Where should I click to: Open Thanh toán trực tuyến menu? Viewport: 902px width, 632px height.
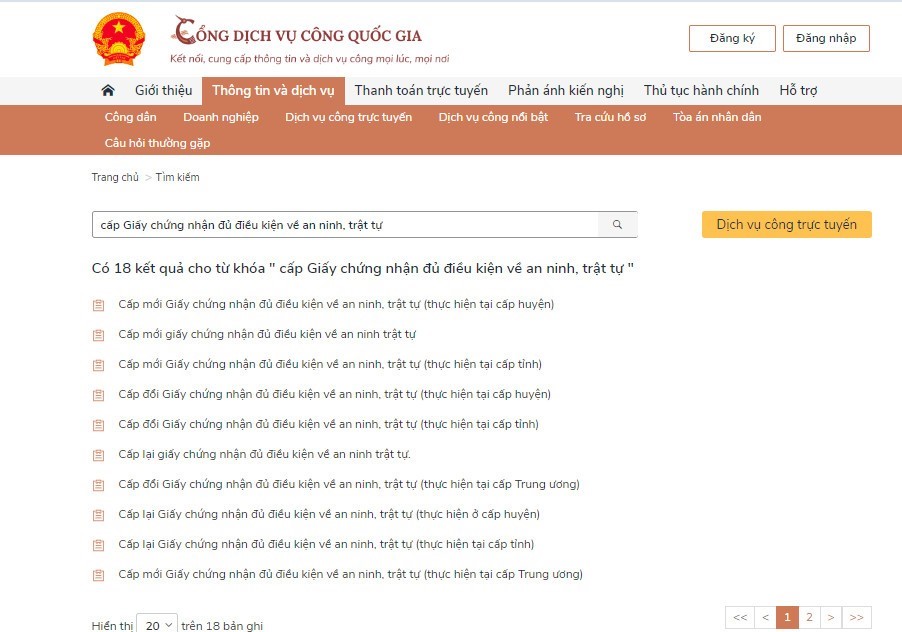pyautogui.click(x=421, y=90)
